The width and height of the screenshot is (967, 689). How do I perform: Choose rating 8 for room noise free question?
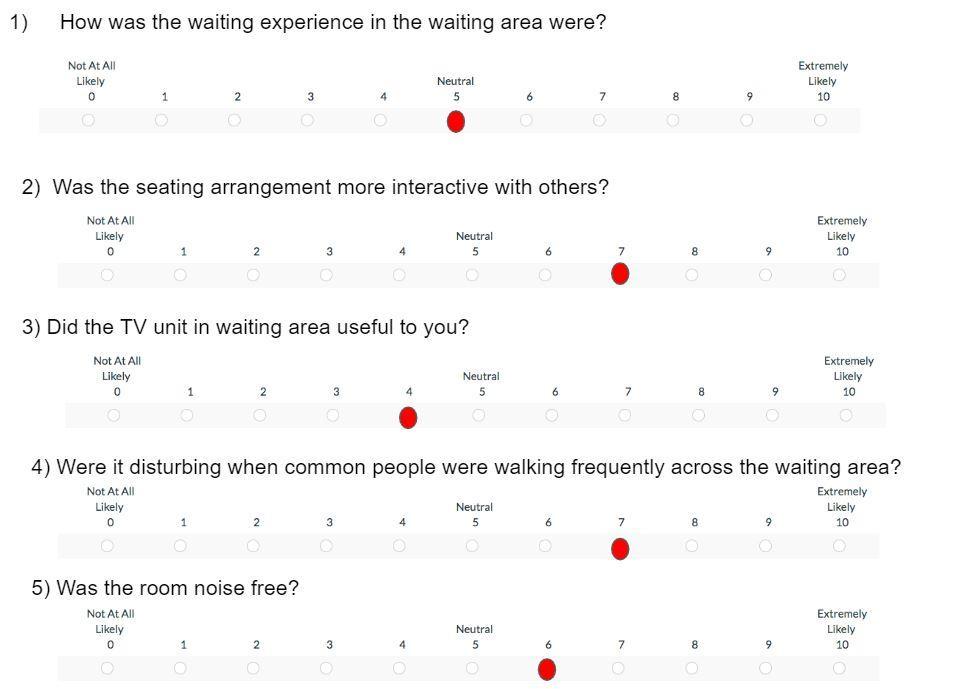point(691,668)
